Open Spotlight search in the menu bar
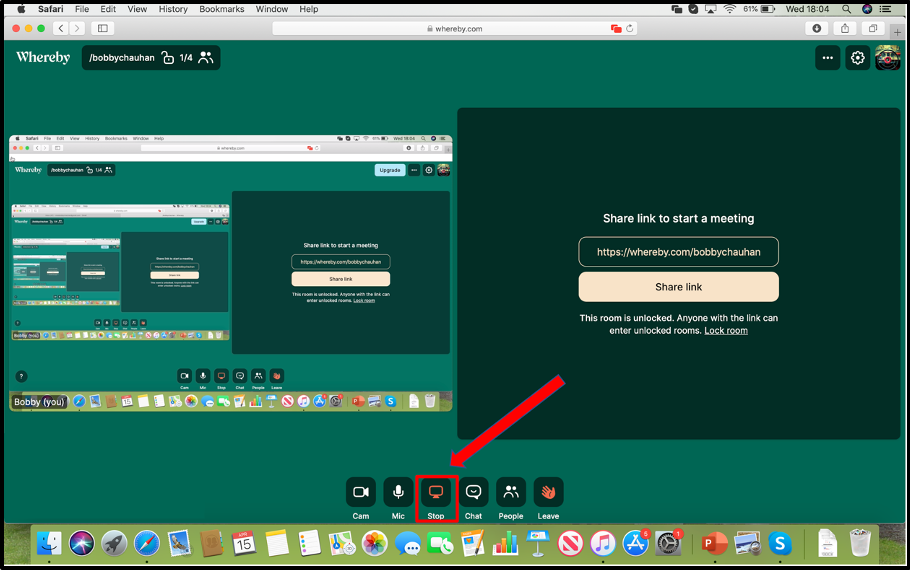910x570 pixels. 847,9
